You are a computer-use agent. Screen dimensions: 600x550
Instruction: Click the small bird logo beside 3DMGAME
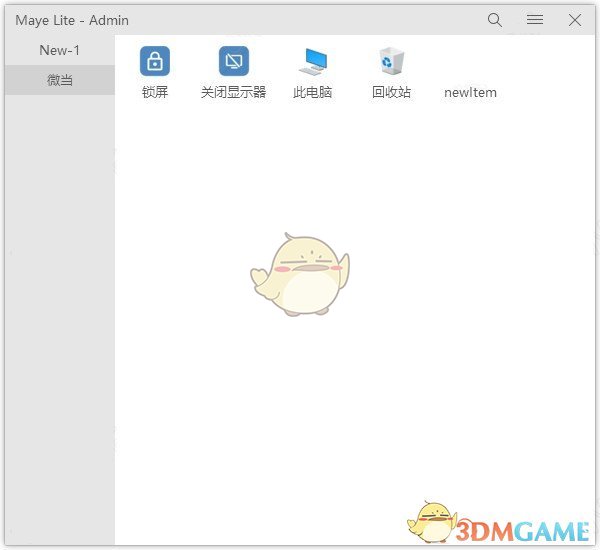pos(432,521)
